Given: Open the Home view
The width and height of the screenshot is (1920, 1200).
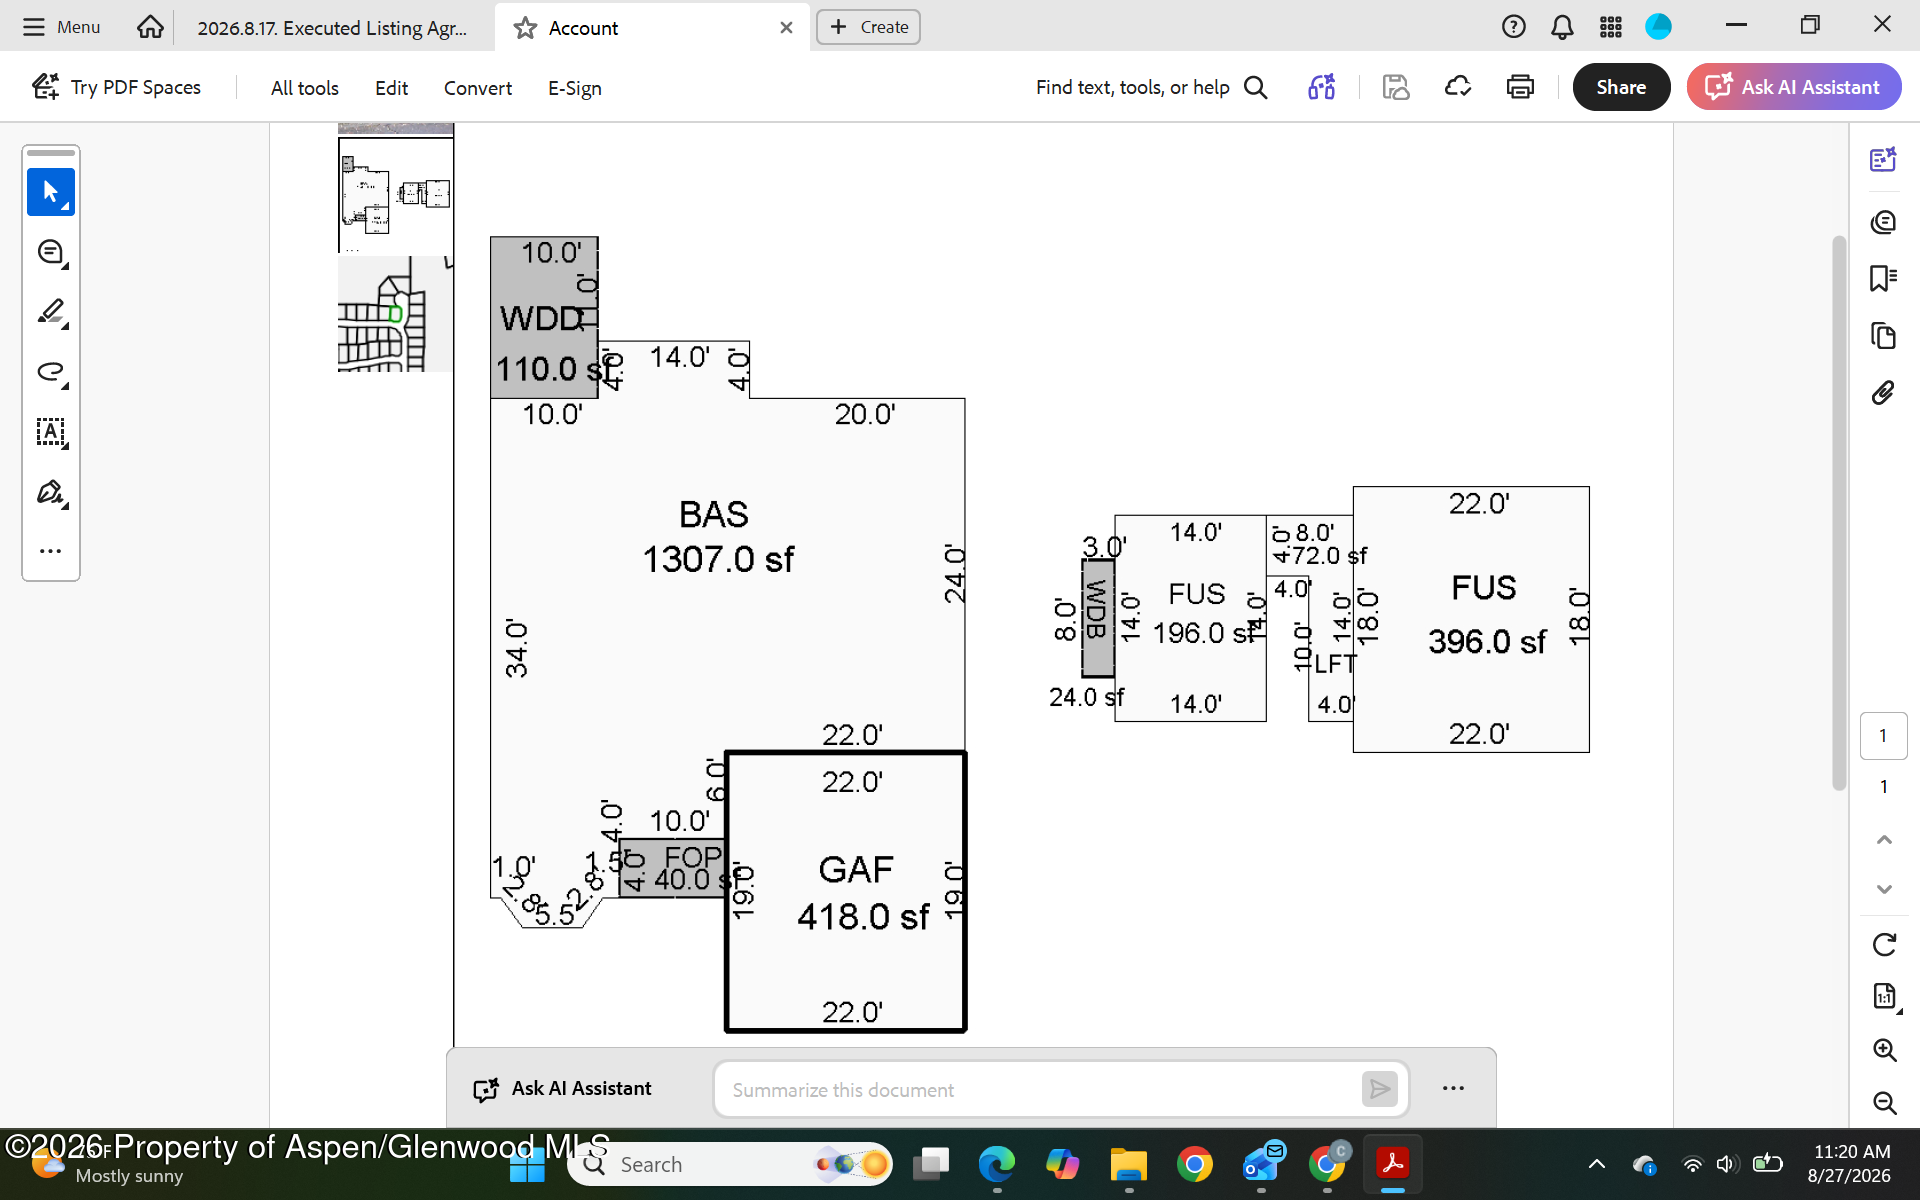Looking at the screenshot, I should (x=150, y=27).
